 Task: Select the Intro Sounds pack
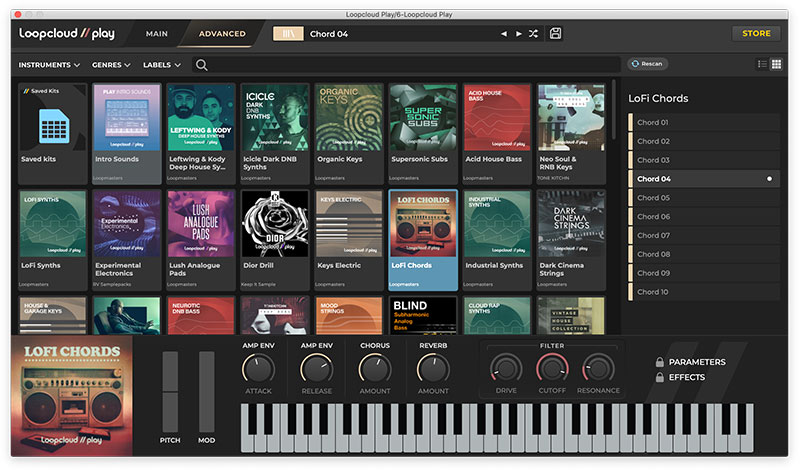127,133
